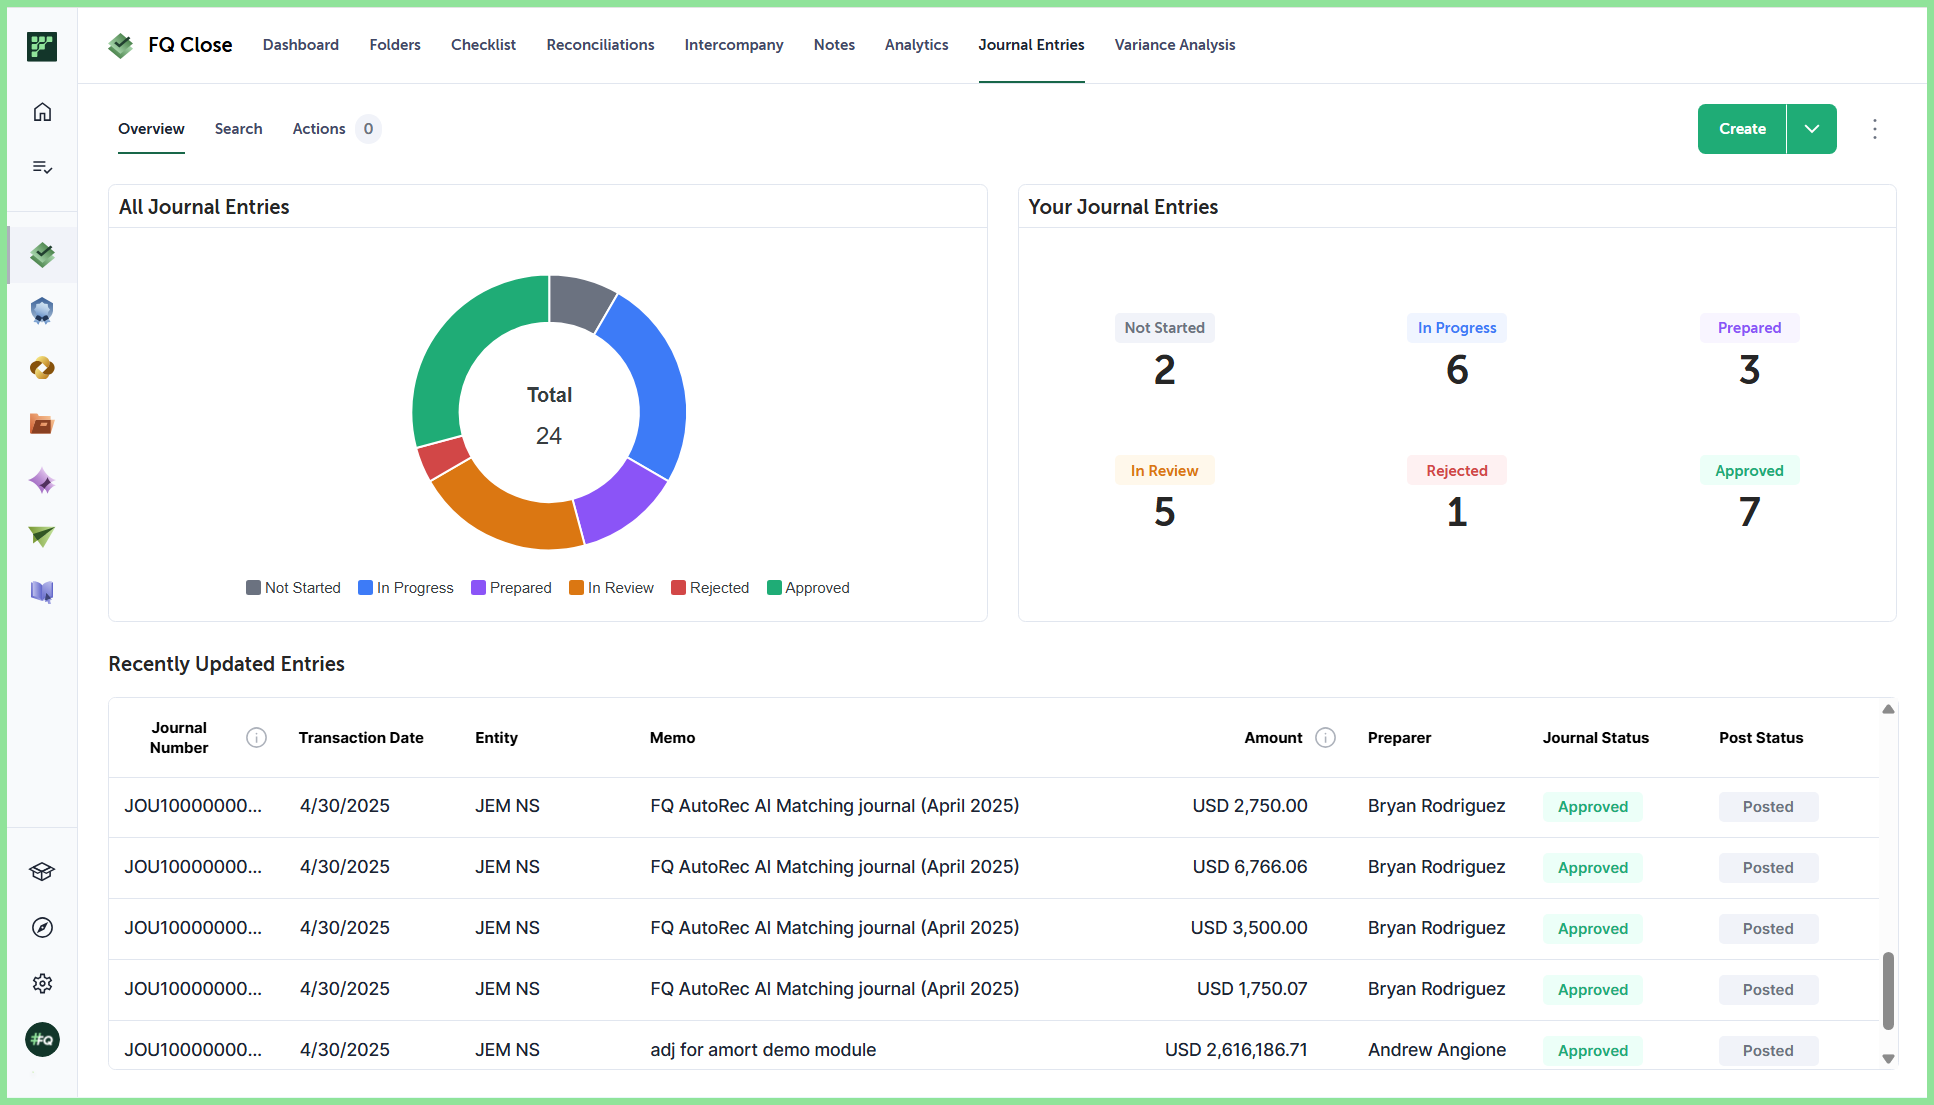This screenshot has width=1934, height=1105.
Task: Click the table scroll down arrow
Action: 1888,1059
